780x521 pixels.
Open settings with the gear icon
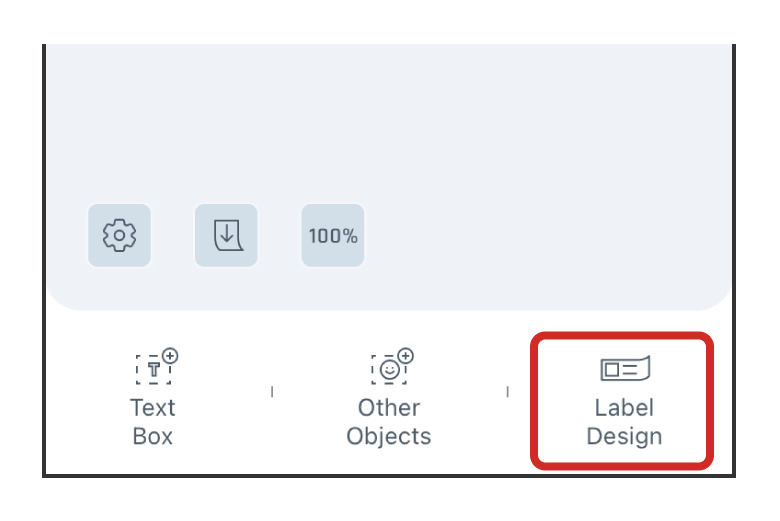119,236
